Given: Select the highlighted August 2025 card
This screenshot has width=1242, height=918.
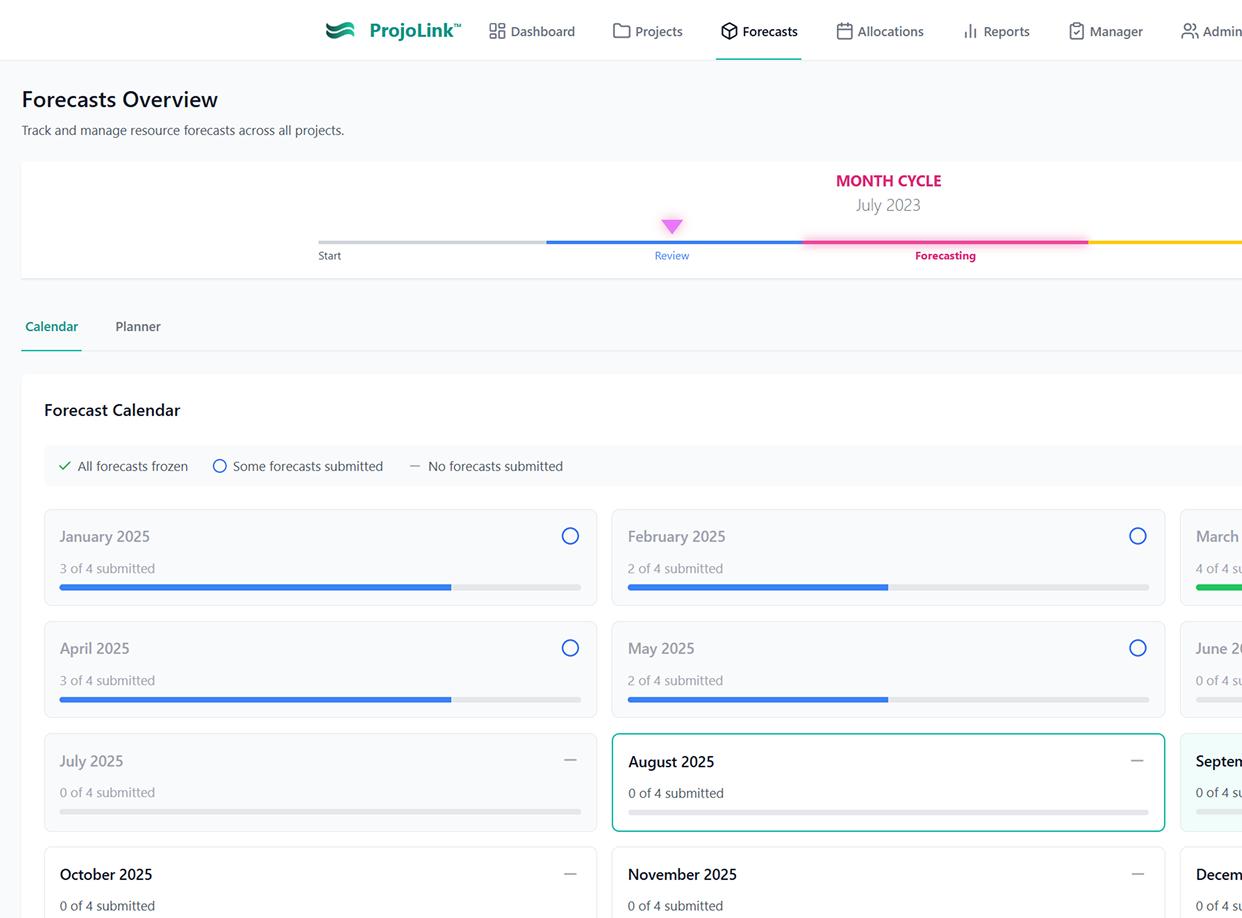Looking at the screenshot, I should click(x=888, y=782).
